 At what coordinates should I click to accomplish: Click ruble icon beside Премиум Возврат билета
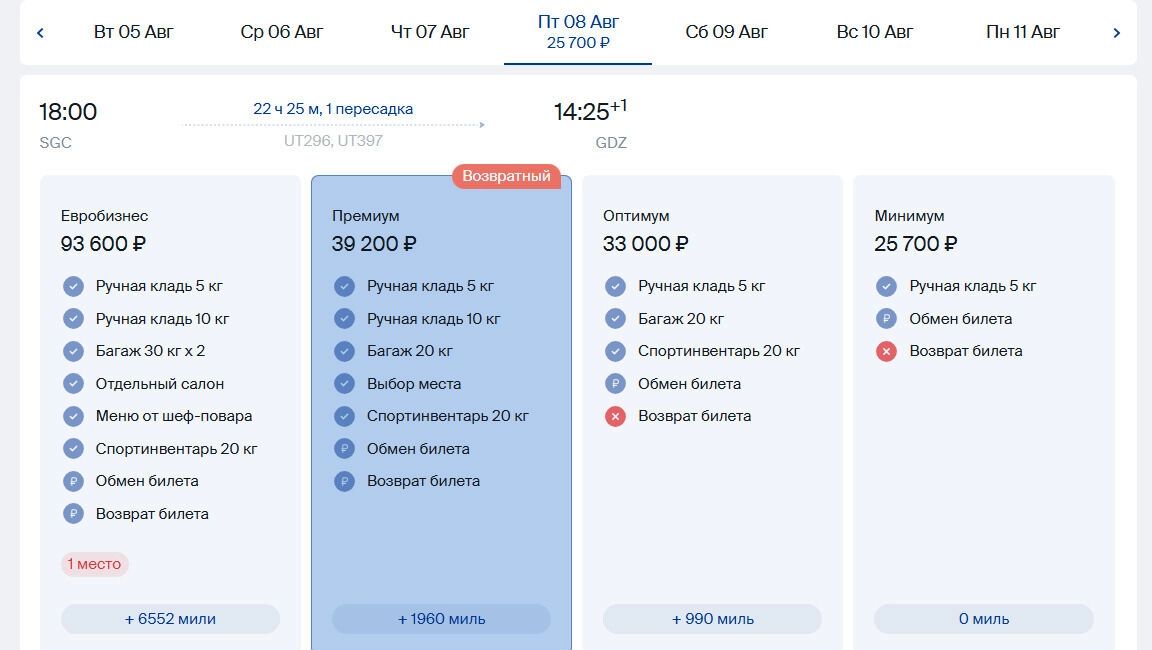(x=344, y=481)
